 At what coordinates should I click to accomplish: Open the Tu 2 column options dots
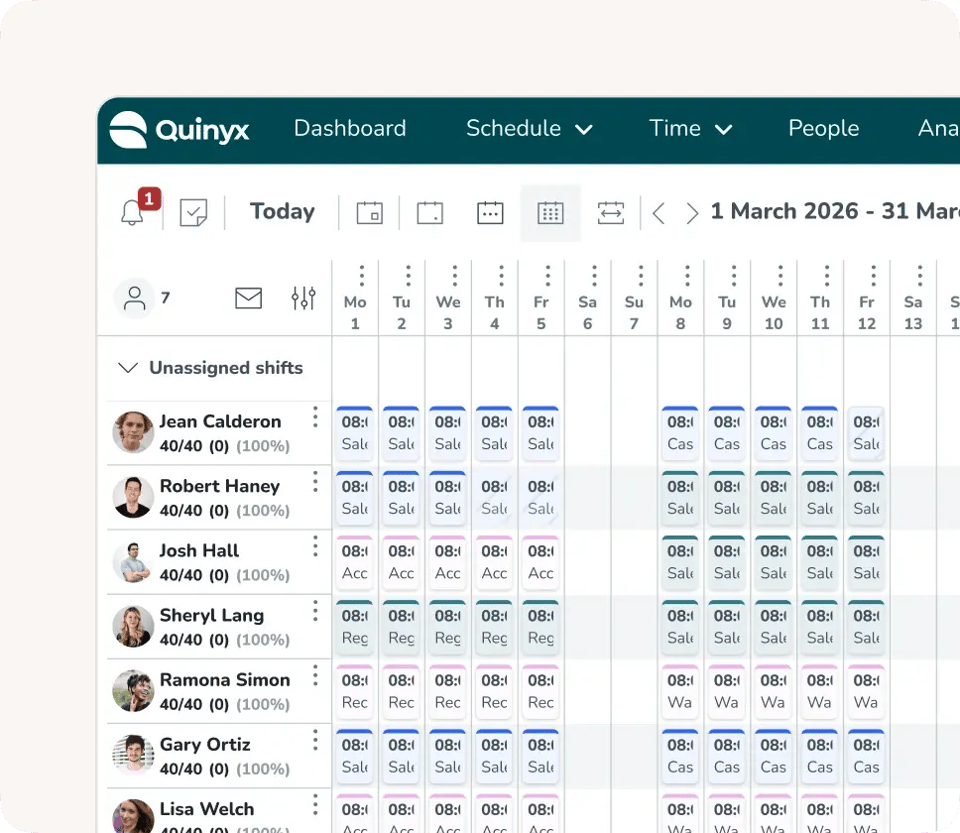point(408,276)
